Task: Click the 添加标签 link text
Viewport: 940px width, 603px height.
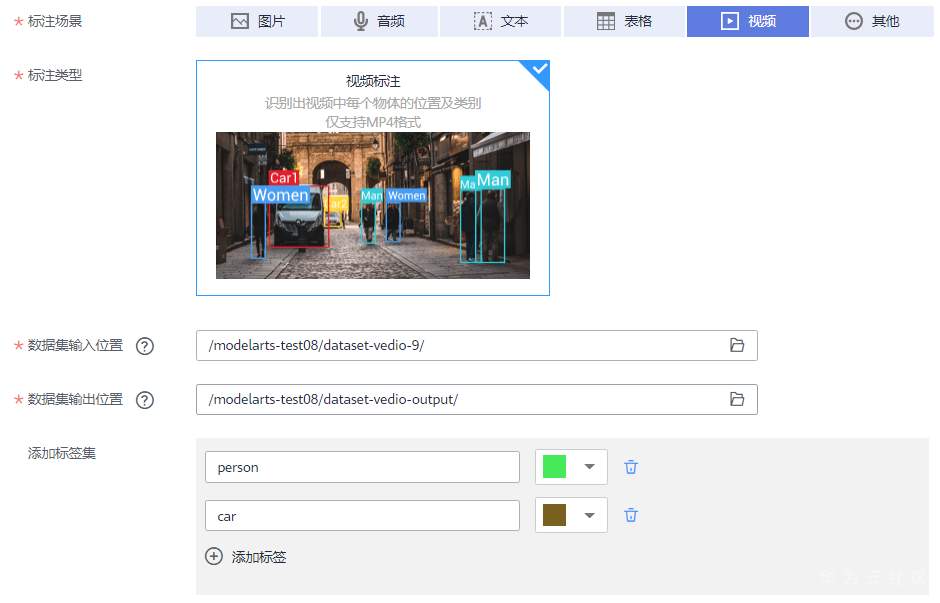Action: (259, 557)
